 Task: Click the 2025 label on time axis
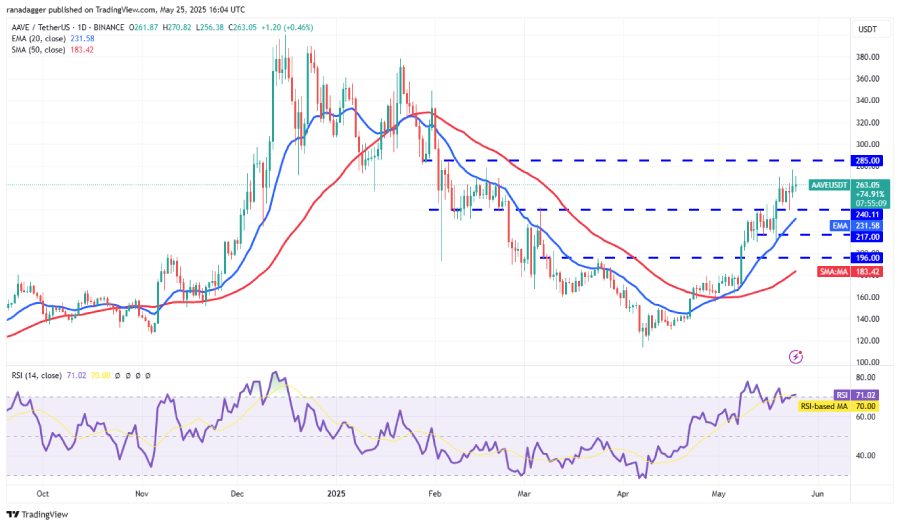pos(336,494)
